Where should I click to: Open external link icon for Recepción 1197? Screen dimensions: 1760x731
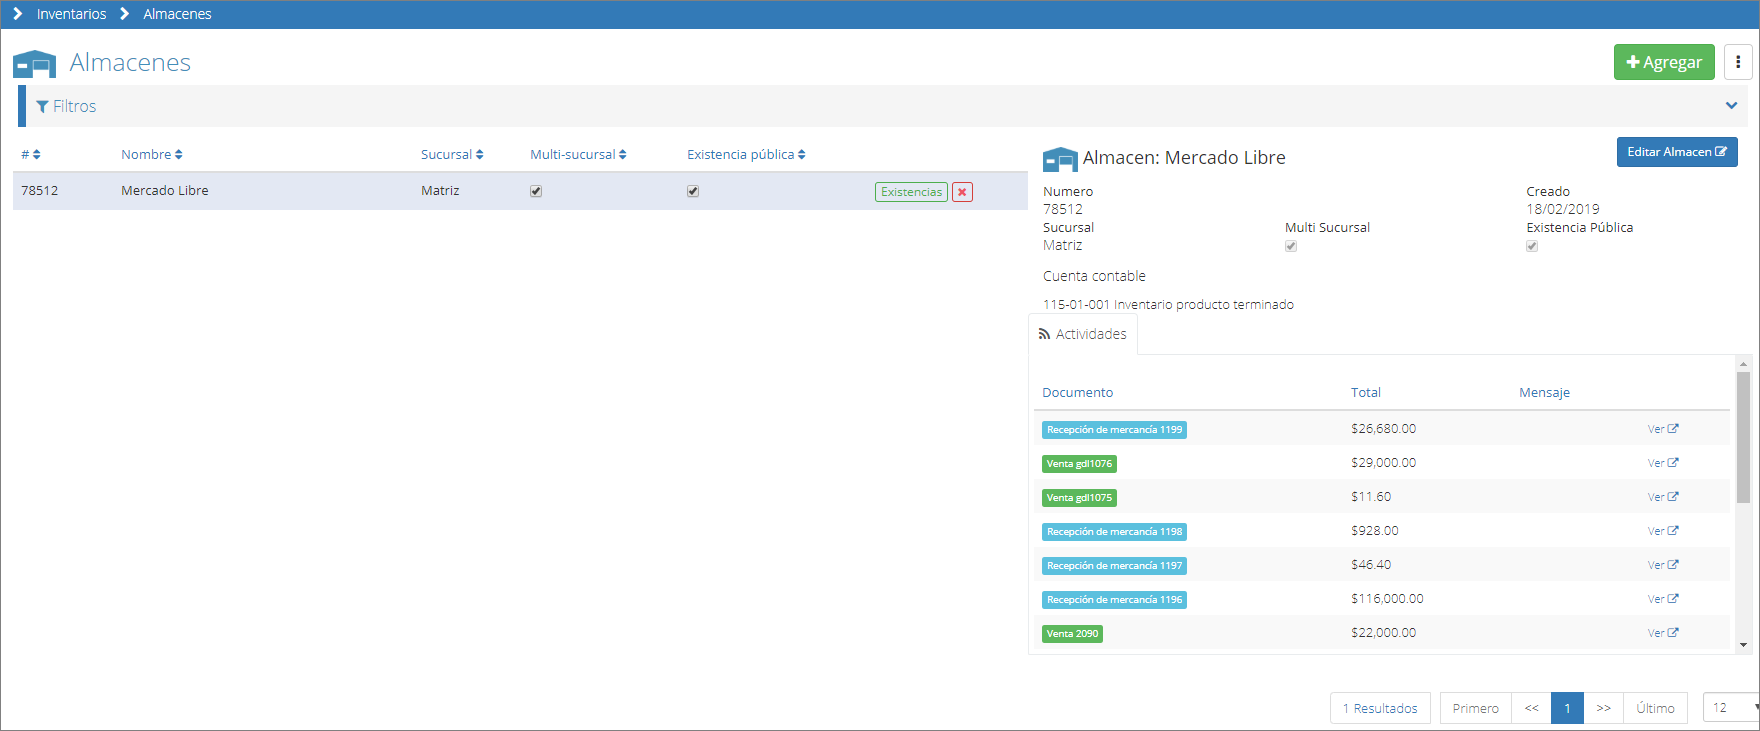[x=1673, y=565]
